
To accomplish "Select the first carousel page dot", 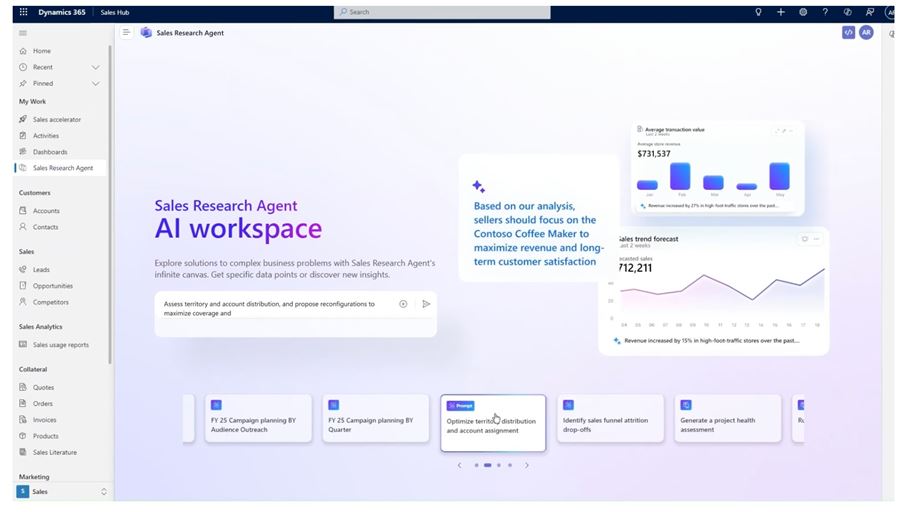I will coord(476,465).
